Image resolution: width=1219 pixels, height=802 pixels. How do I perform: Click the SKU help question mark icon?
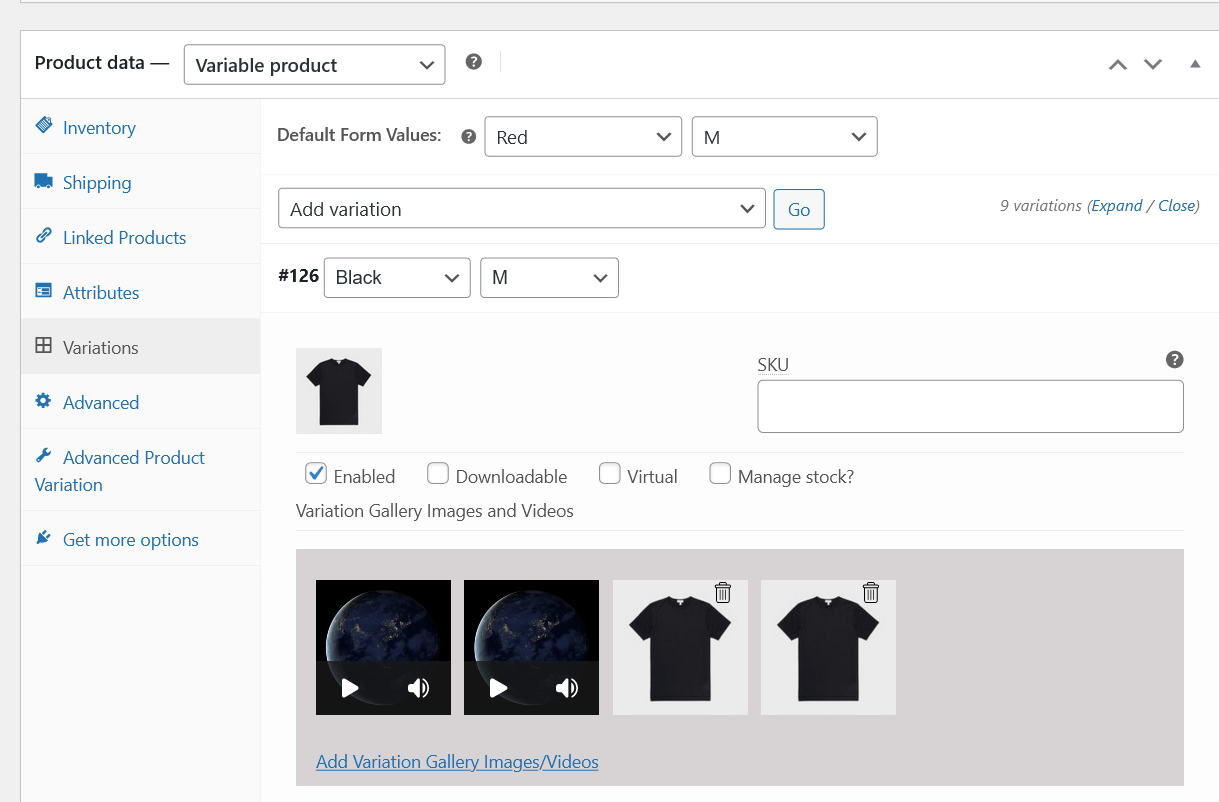pyautogui.click(x=1175, y=360)
